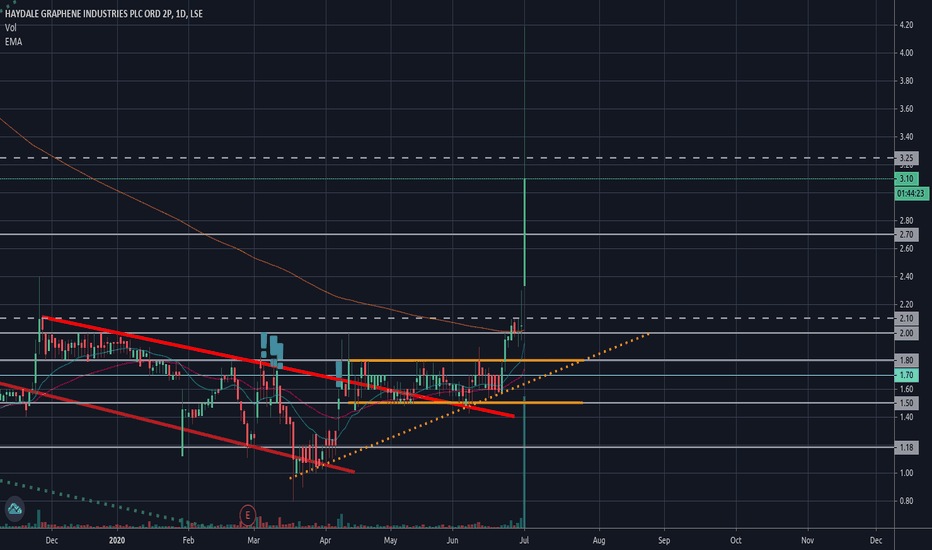Click the 2.10 dashed line price label
Screen dimensions: 932x550
pyautogui.click(x=906, y=319)
